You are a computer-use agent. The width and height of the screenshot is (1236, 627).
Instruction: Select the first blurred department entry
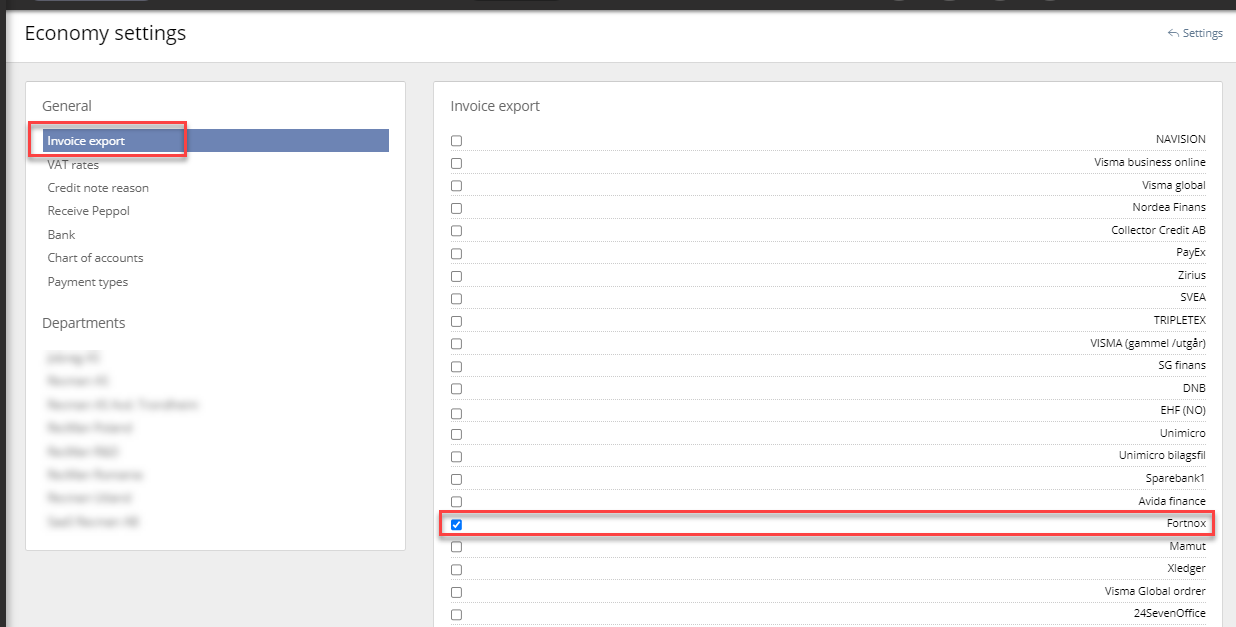(74, 357)
